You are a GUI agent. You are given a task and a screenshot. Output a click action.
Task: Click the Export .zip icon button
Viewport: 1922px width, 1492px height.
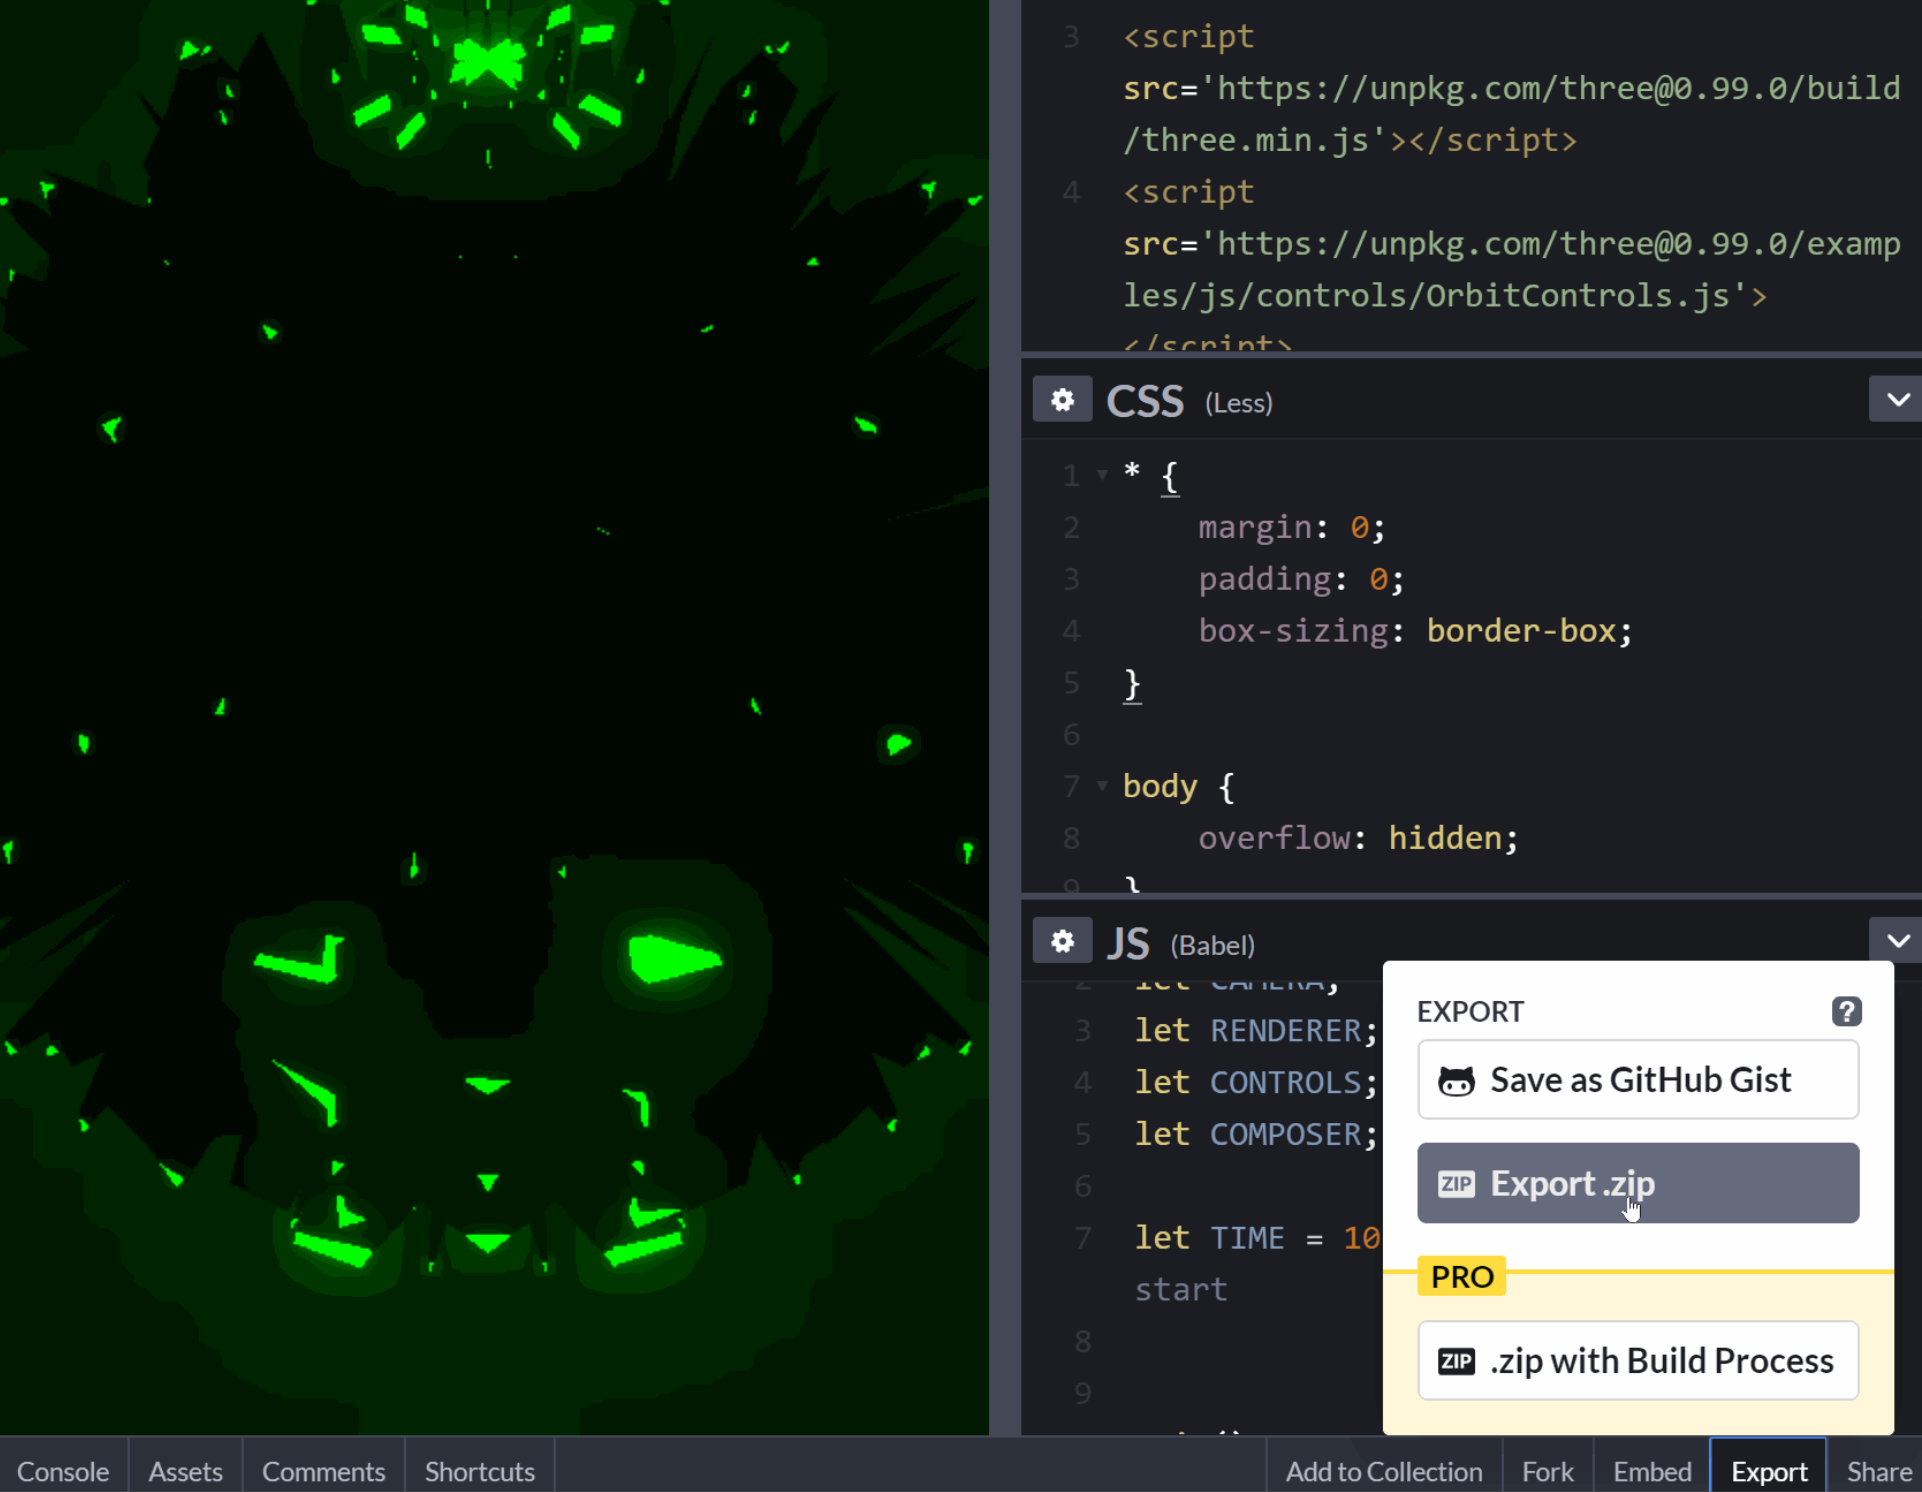(1638, 1183)
